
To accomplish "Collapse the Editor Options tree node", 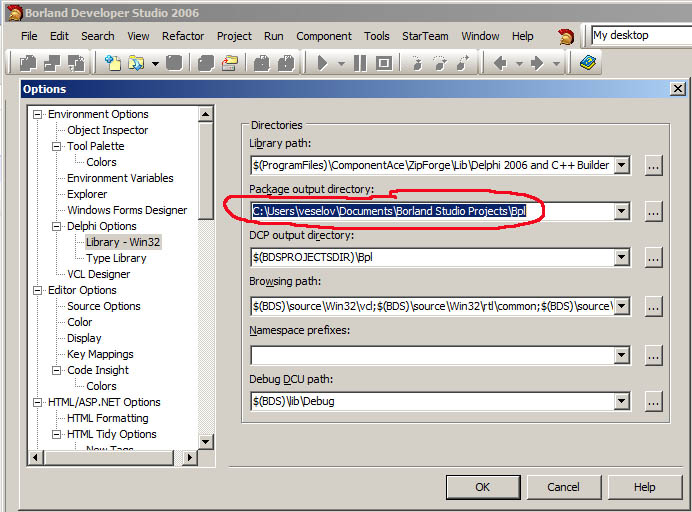I will 38,290.
